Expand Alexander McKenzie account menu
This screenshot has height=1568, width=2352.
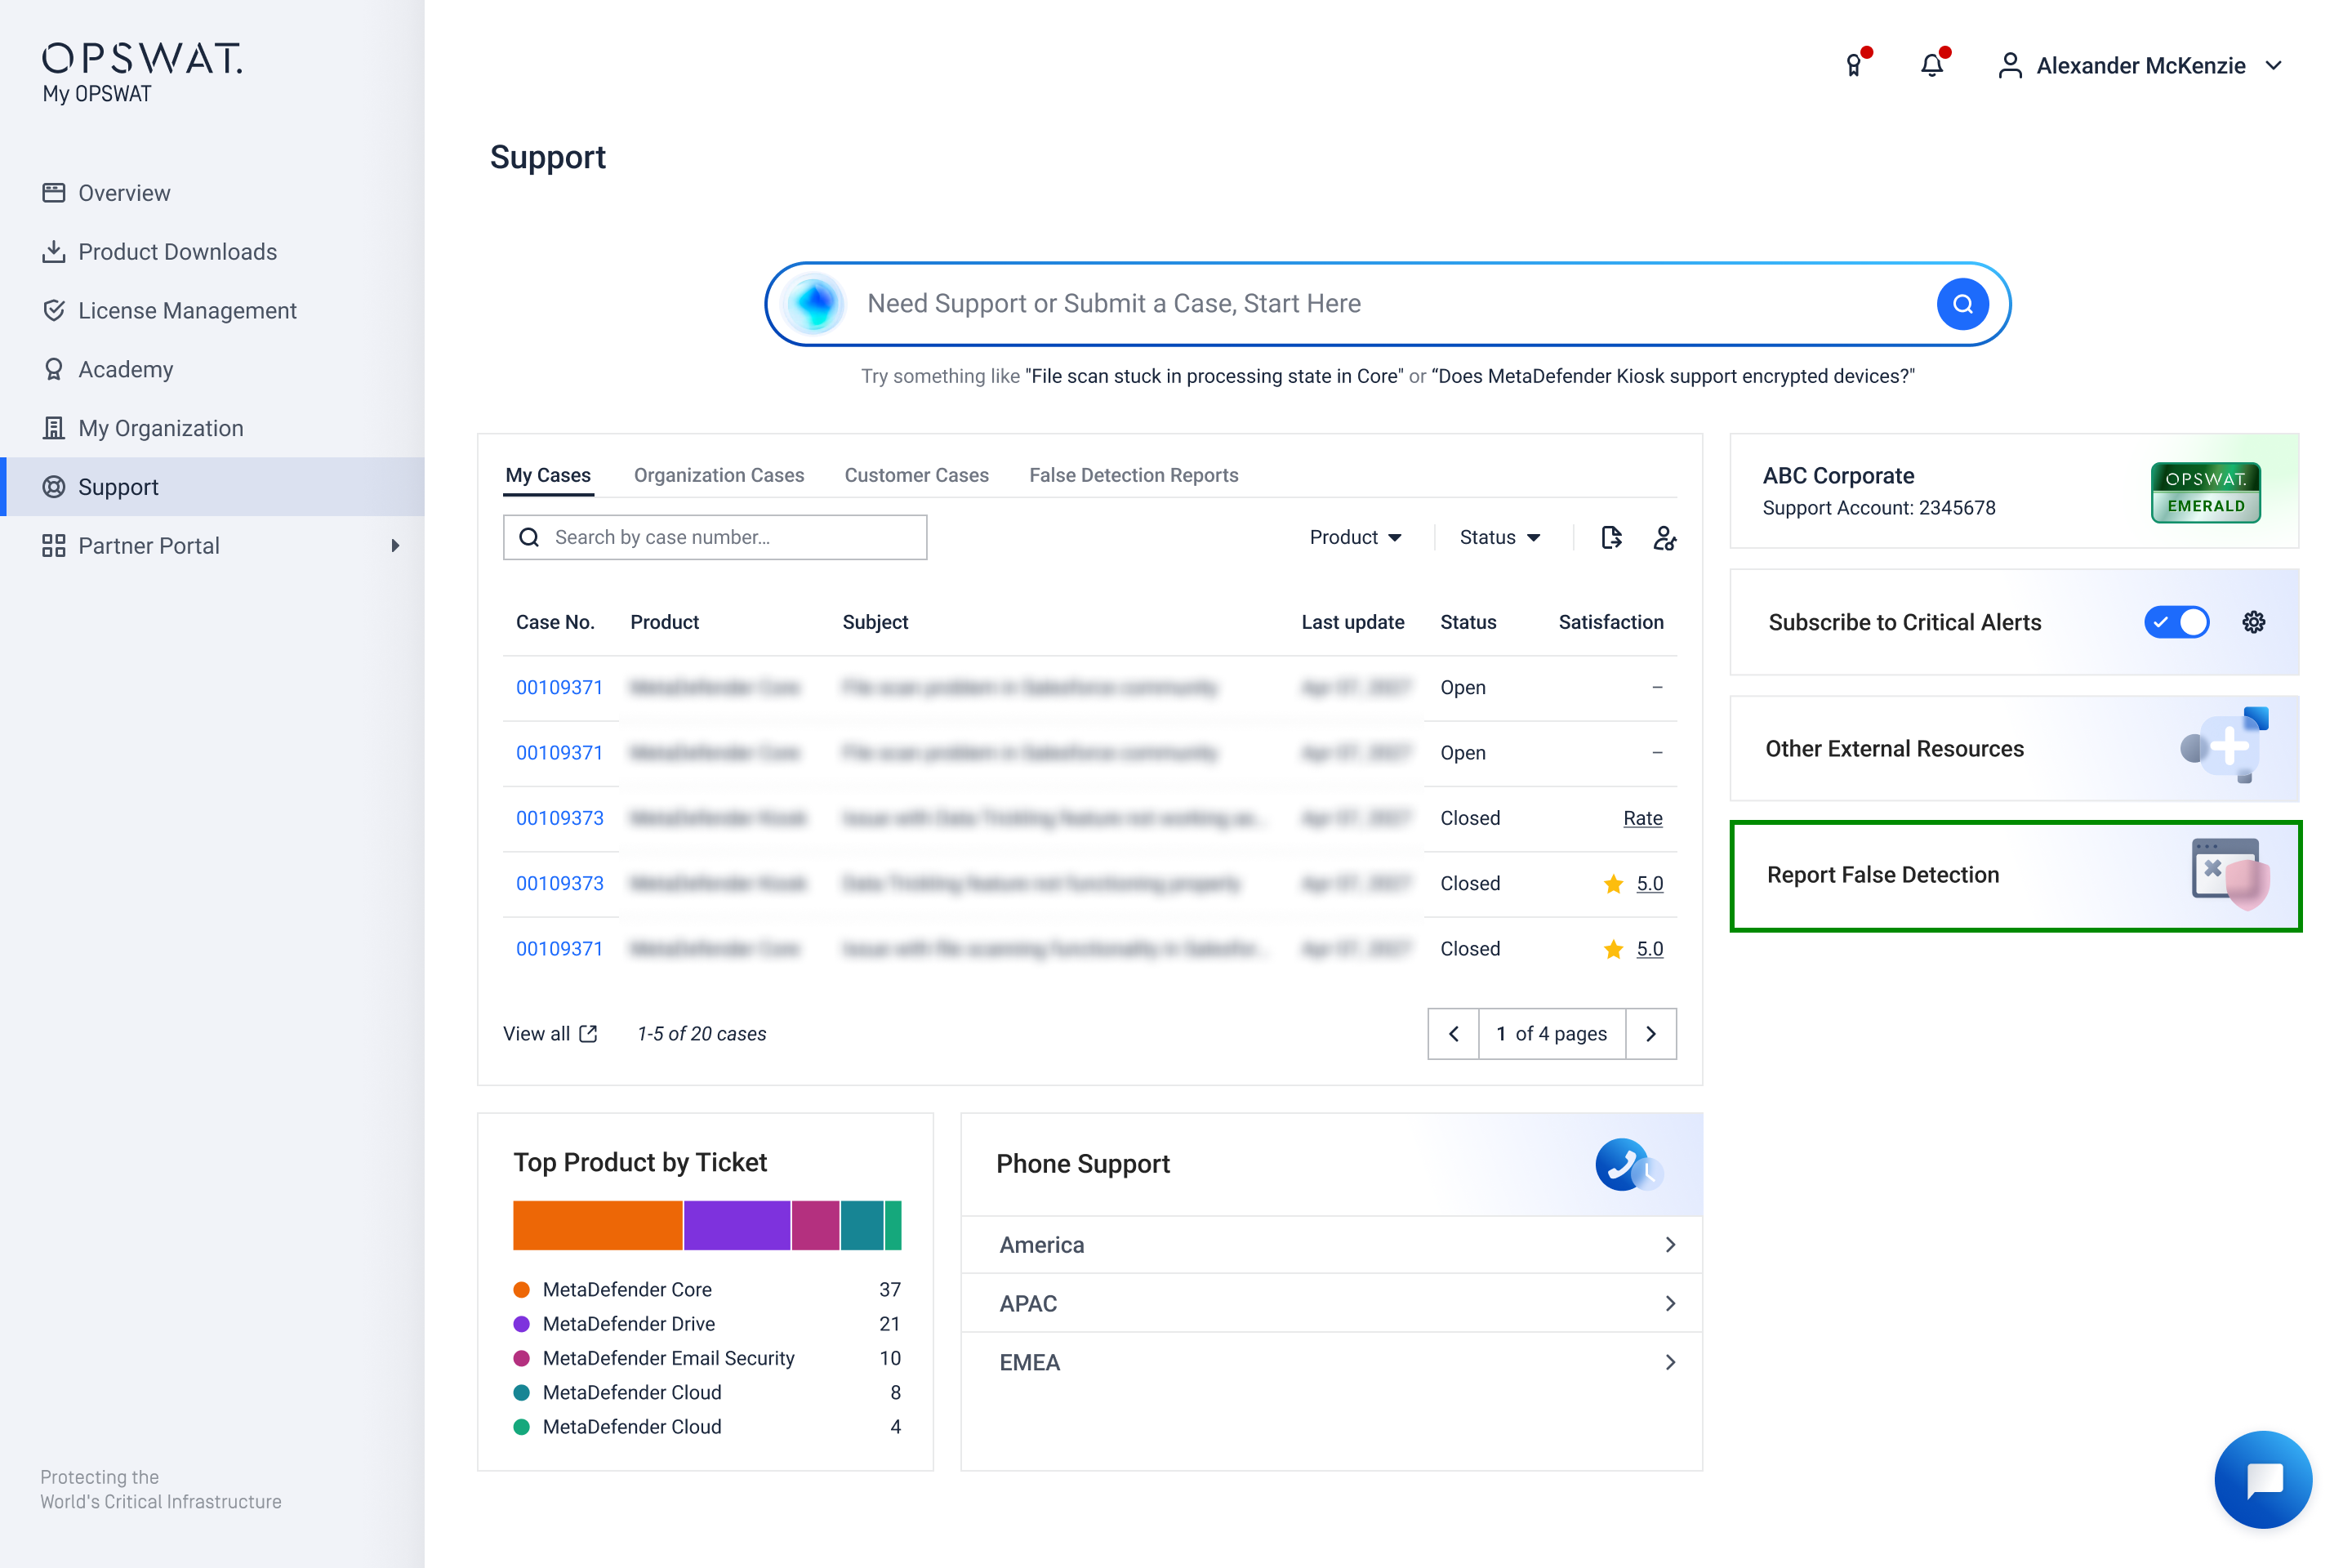coord(2140,66)
